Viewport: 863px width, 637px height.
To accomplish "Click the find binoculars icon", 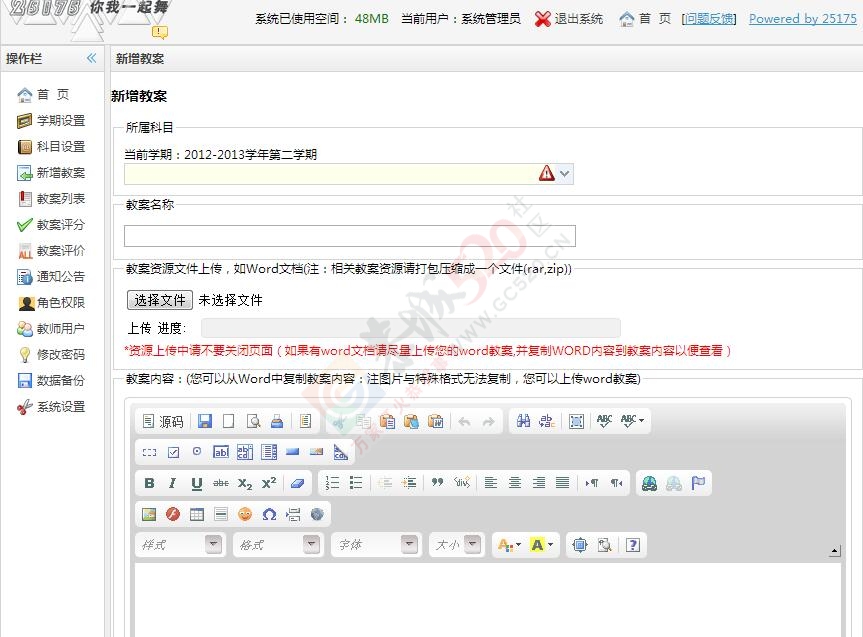I will coord(523,422).
